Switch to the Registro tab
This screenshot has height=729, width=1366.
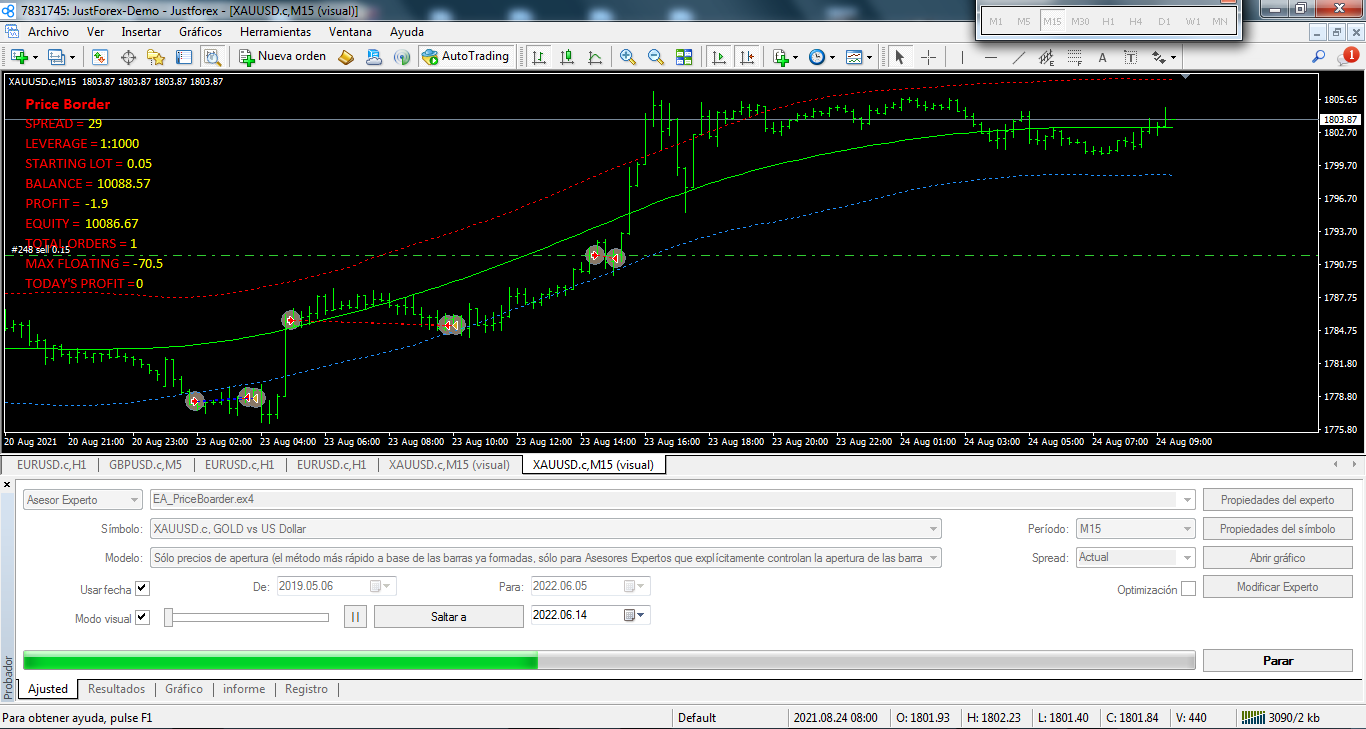coord(306,689)
